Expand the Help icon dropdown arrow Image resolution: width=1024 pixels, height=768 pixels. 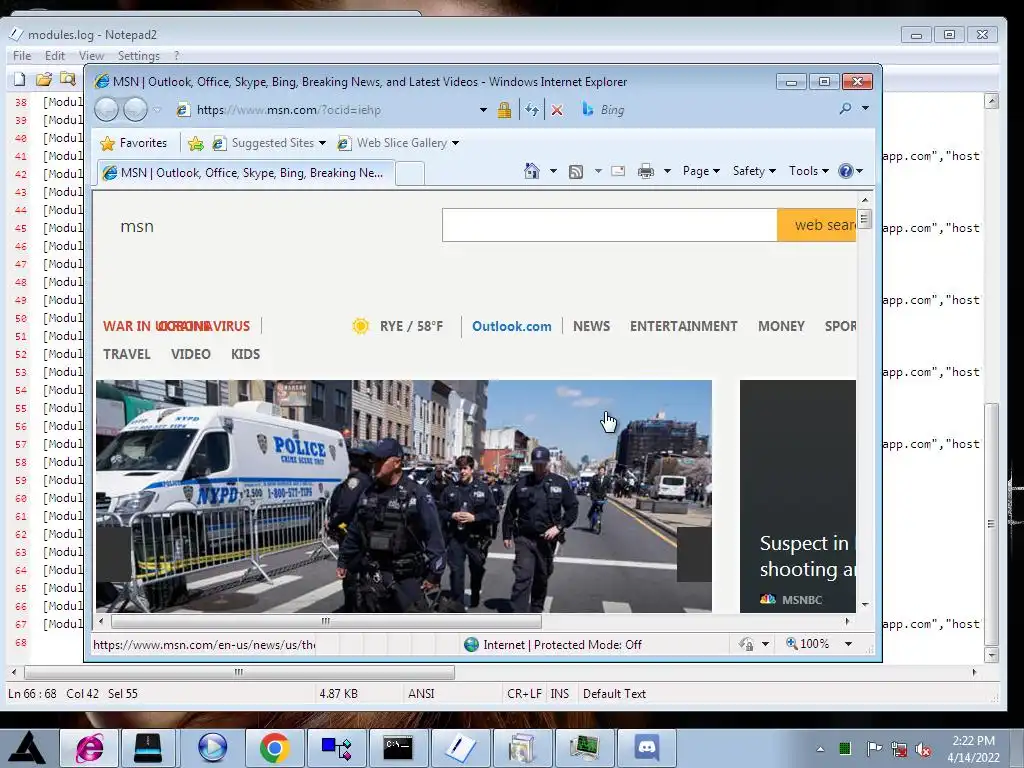pyautogui.click(x=859, y=171)
